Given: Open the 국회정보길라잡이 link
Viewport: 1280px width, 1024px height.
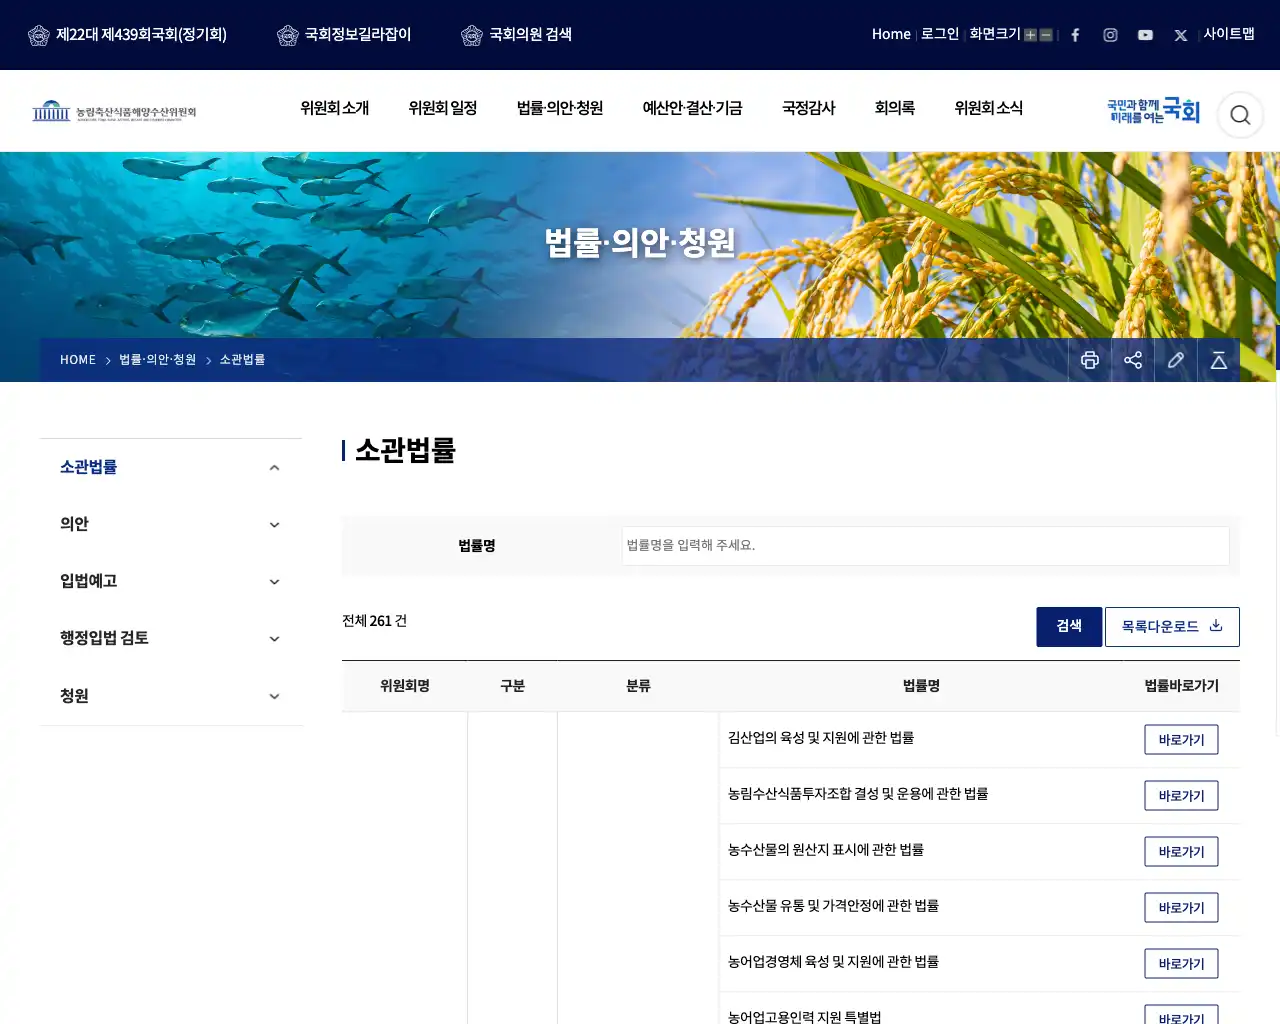Looking at the screenshot, I should click(344, 35).
